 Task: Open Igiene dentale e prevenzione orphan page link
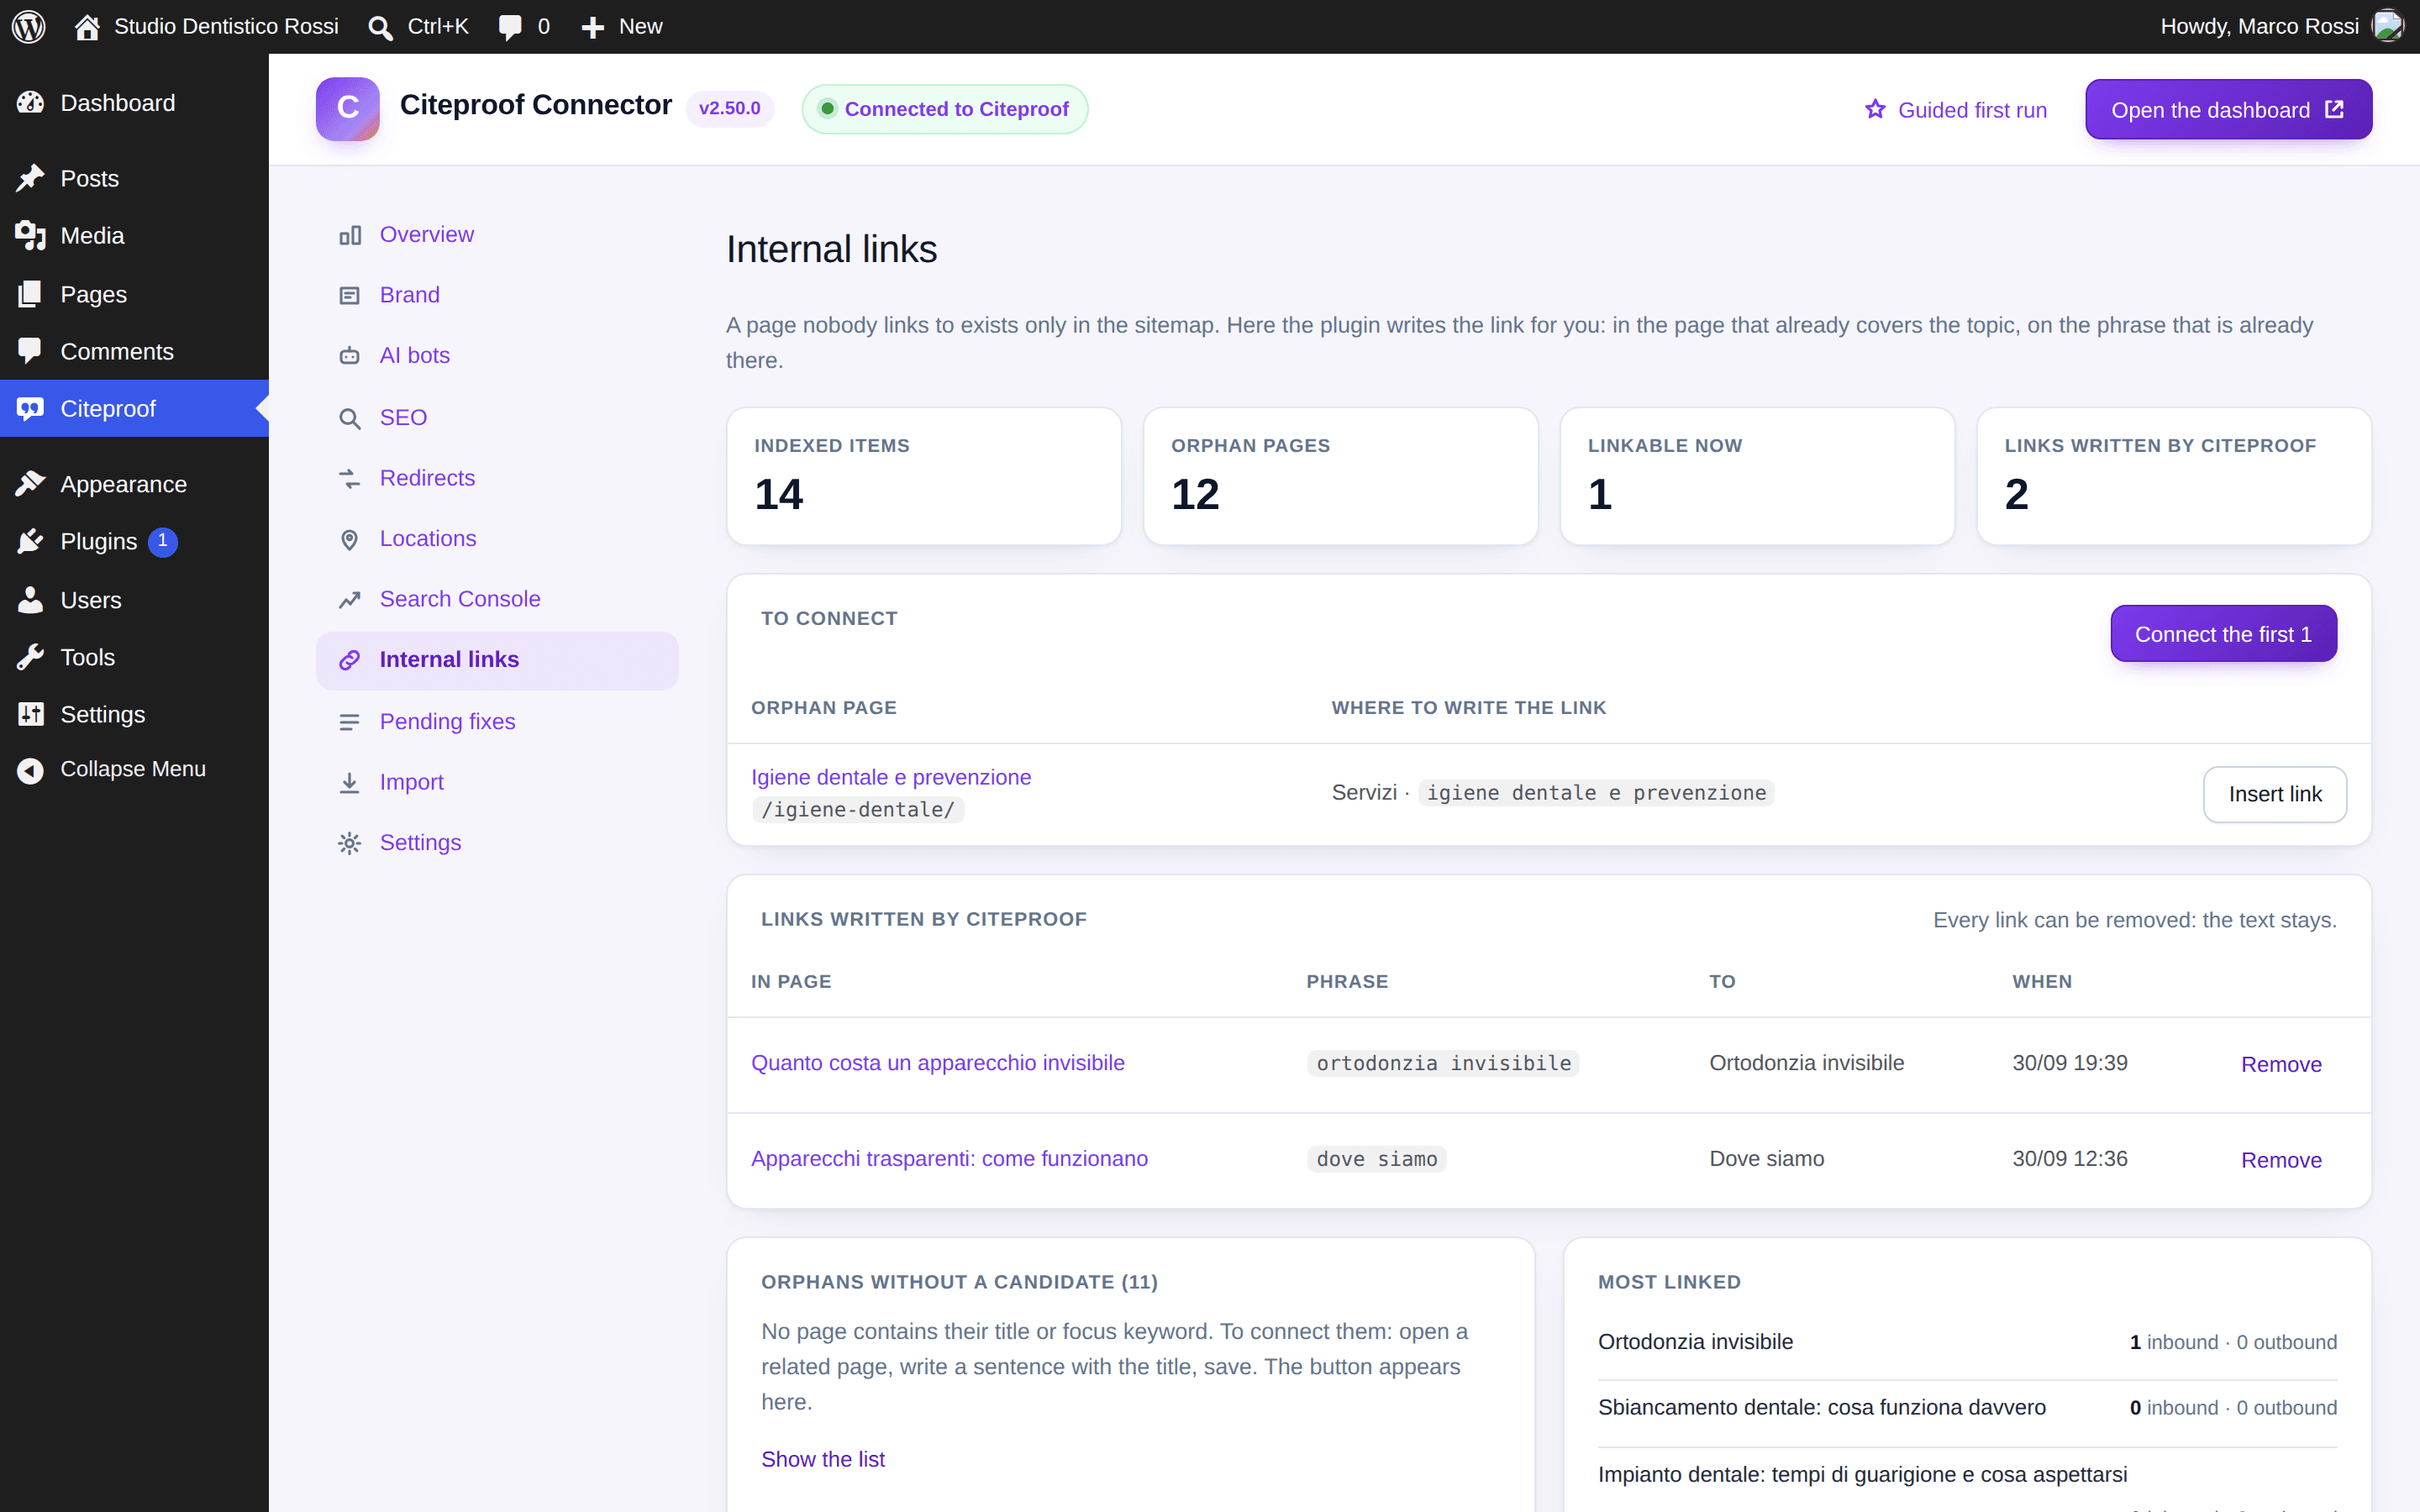[891, 777]
